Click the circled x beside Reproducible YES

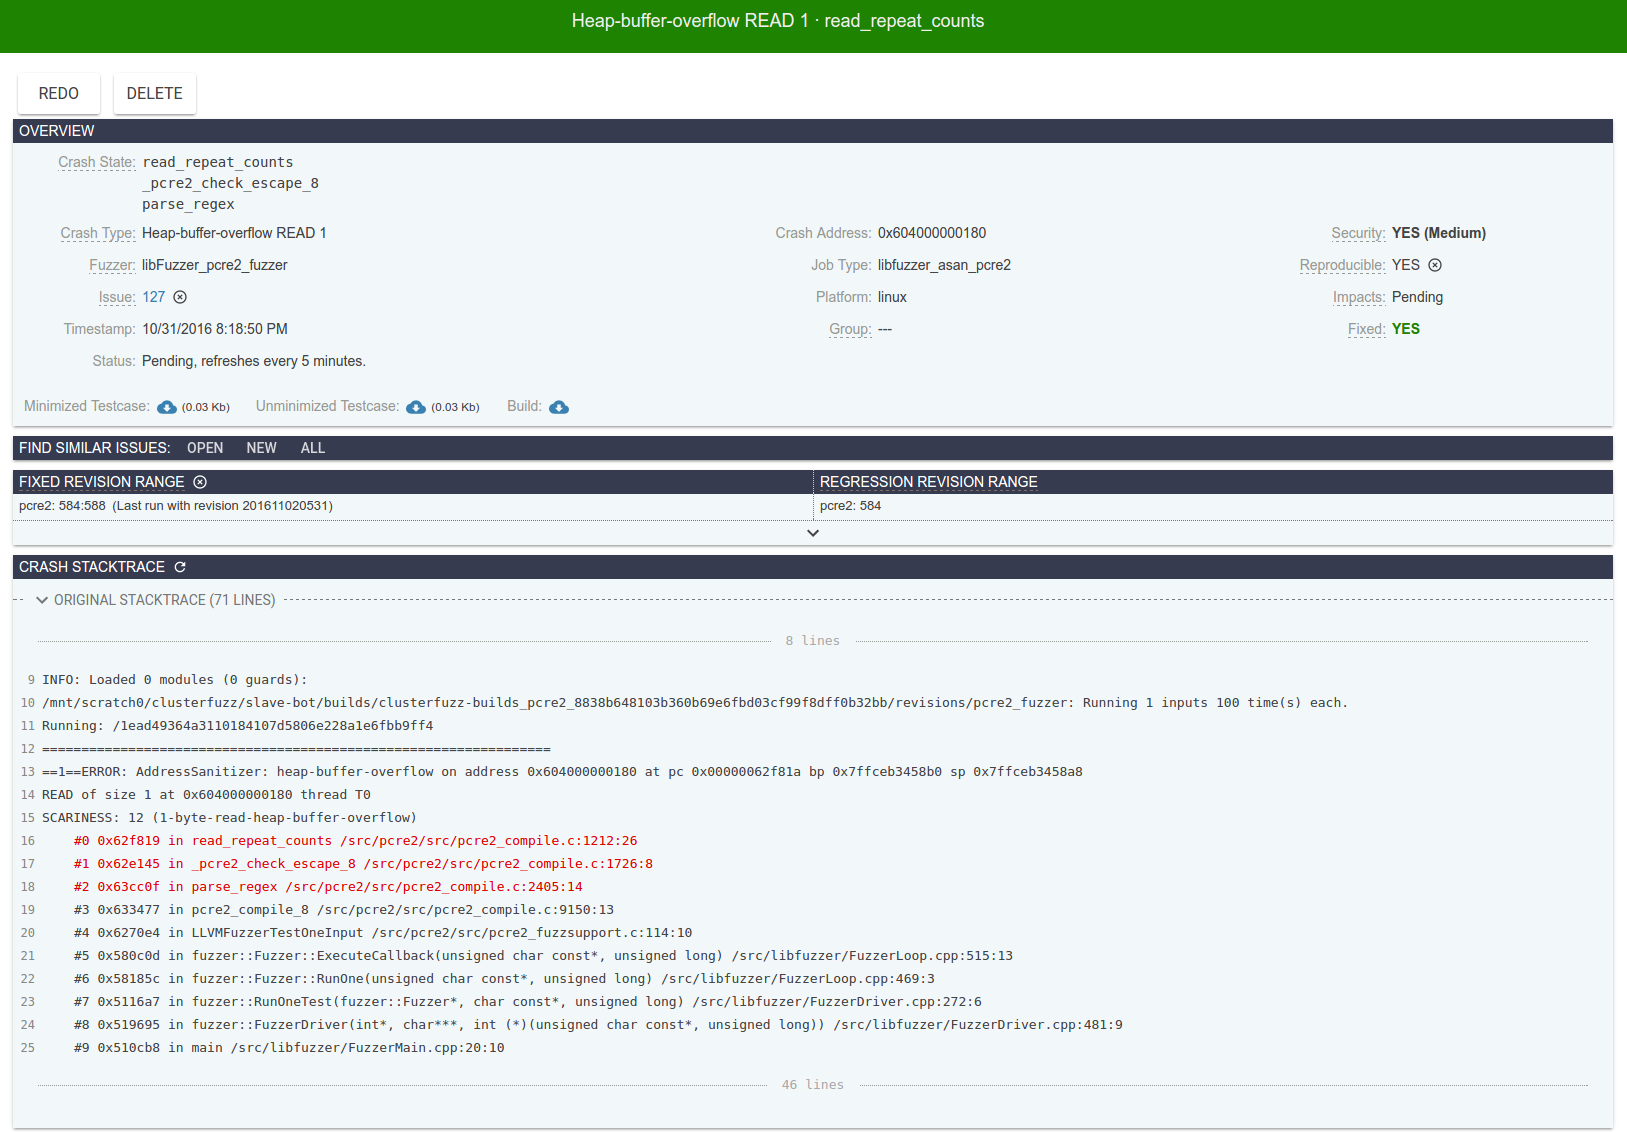1435,265
